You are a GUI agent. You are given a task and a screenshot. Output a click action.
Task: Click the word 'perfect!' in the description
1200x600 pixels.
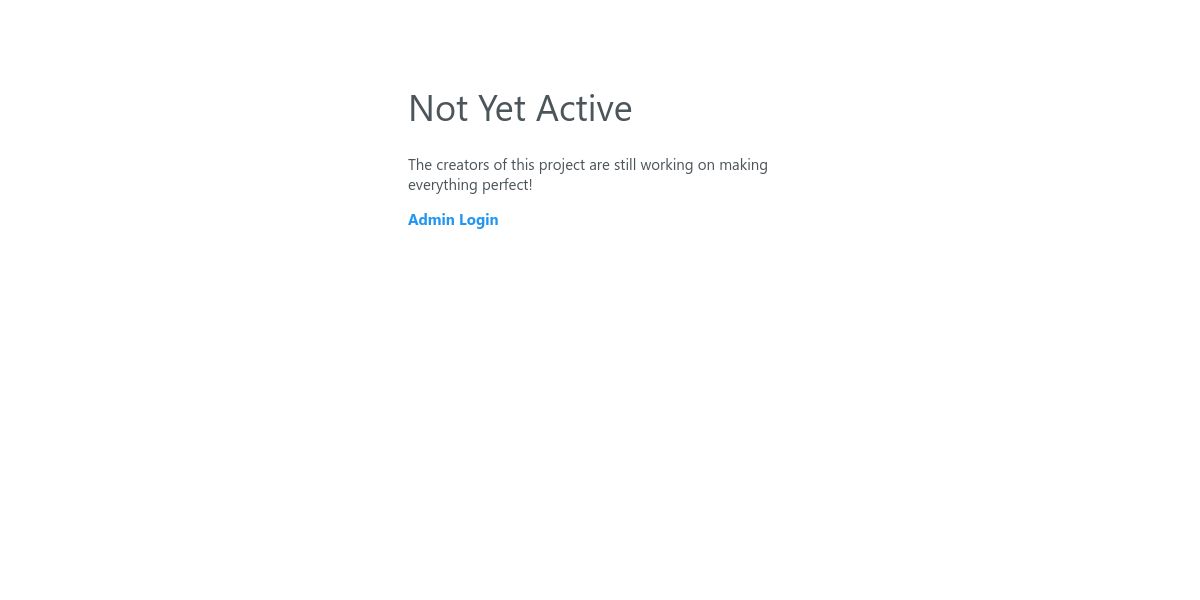pyautogui.click(x=507, y=185)
